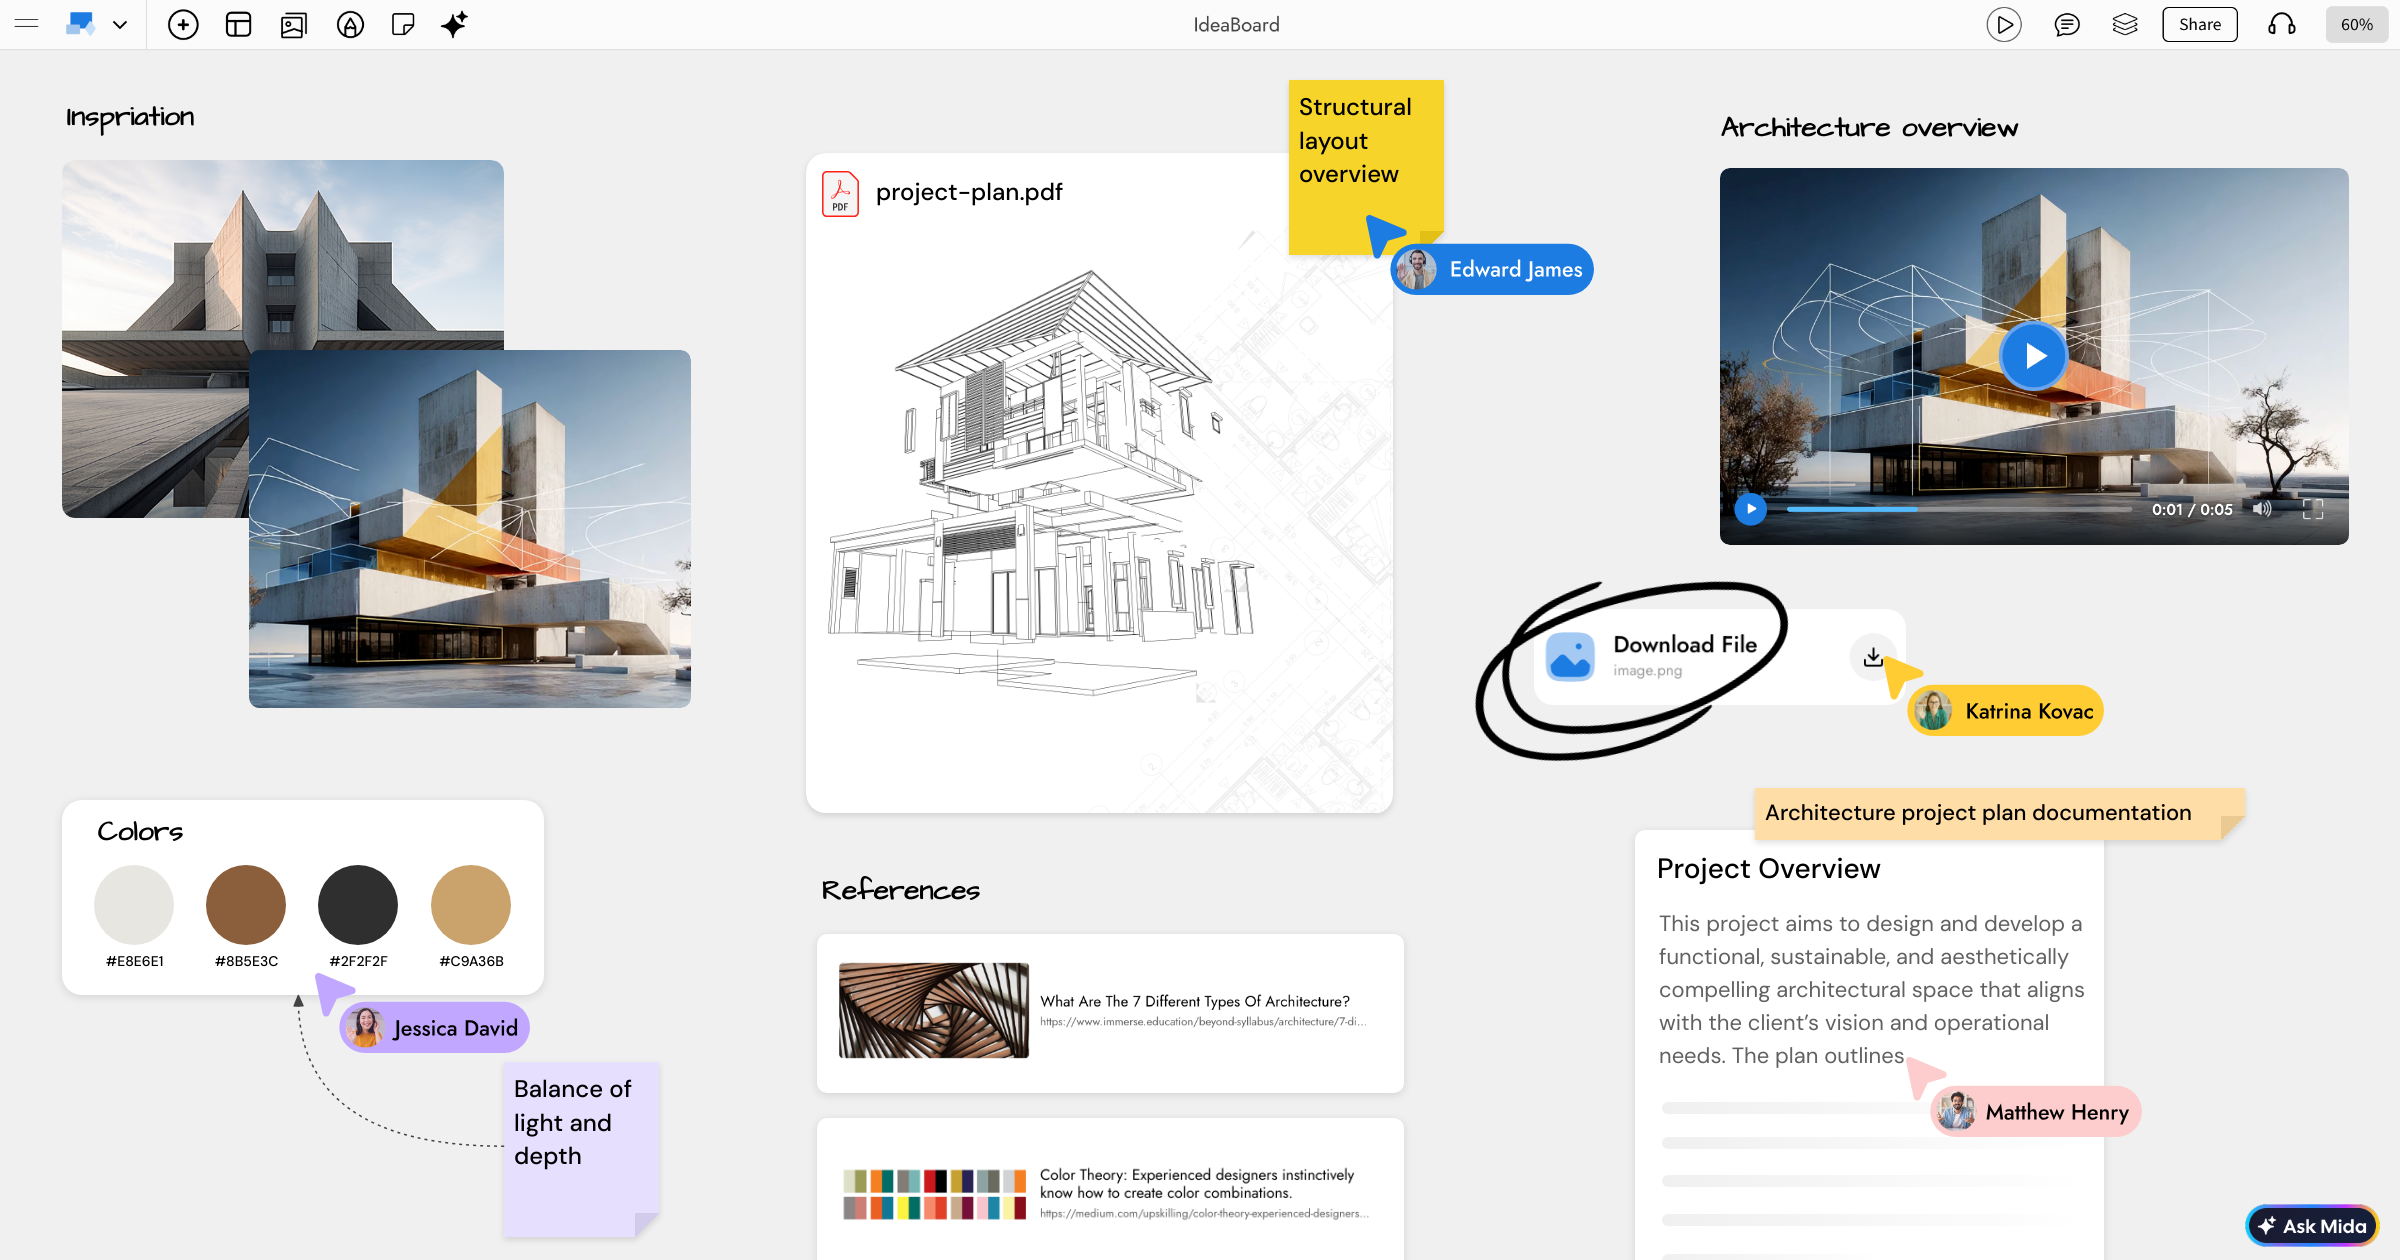
Task: Click the 0:01 / 0:05 video time
Action: pos(2192,509)
